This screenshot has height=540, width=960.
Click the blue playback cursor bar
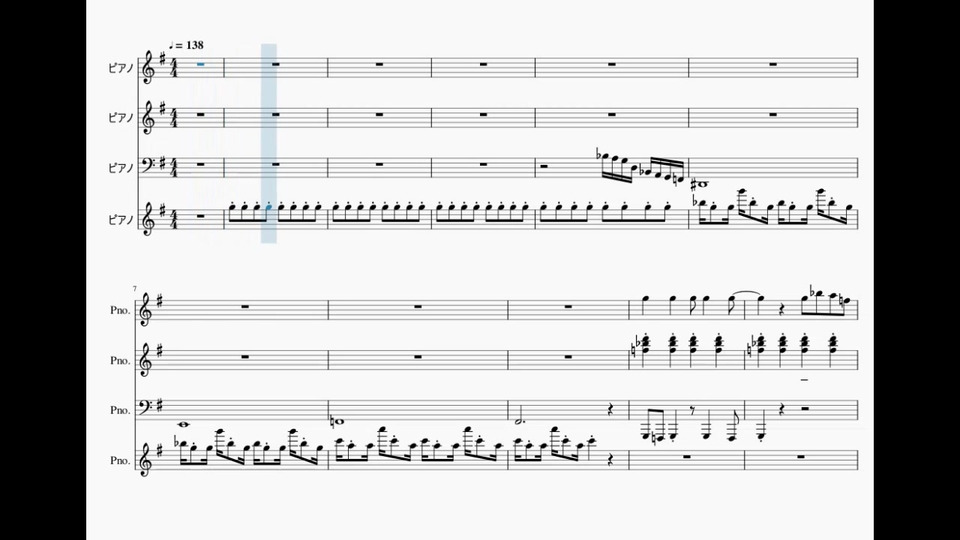269,143
